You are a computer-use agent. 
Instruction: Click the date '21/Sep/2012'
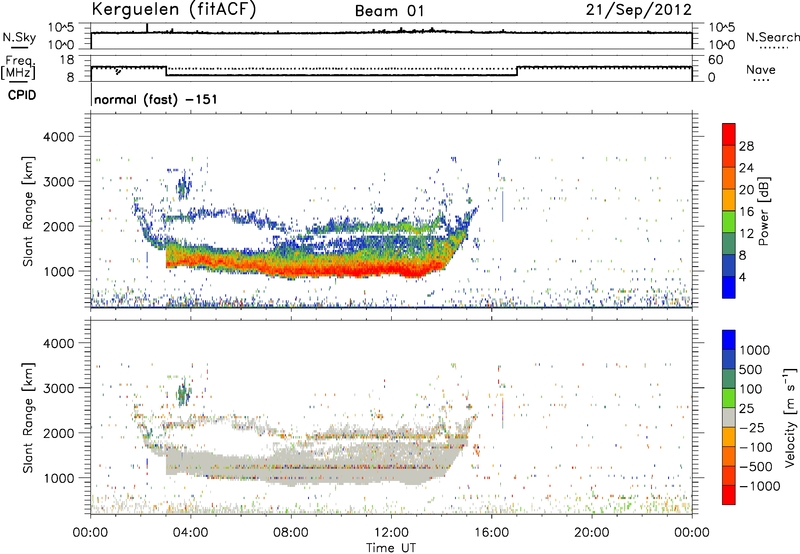pos(639,10)
